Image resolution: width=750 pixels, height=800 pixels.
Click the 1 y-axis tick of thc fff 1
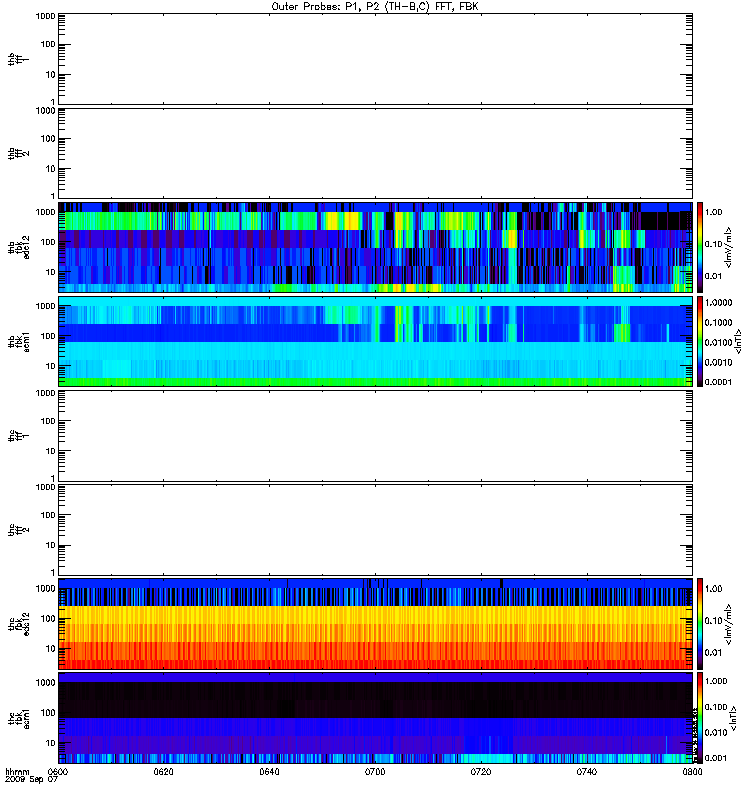(x=53, y=479)
